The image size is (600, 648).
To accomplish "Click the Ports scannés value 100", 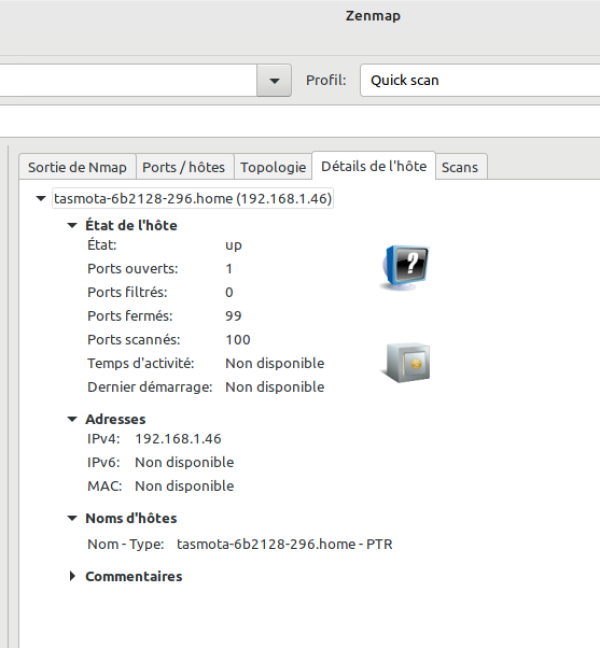I will click(238, 339).
